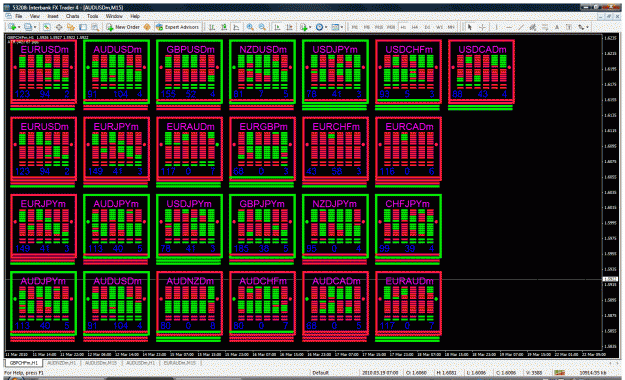625x380 pixels.
Task: Click the USDCADm panel label
Action: tap(482, 50)
